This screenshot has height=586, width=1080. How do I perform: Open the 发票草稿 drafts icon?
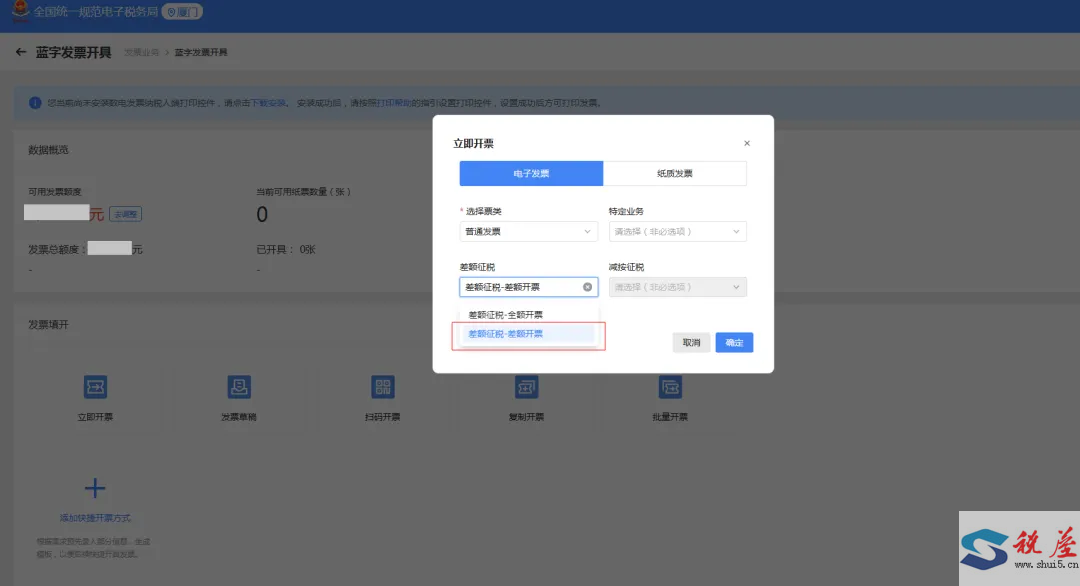tap(239, 387)
